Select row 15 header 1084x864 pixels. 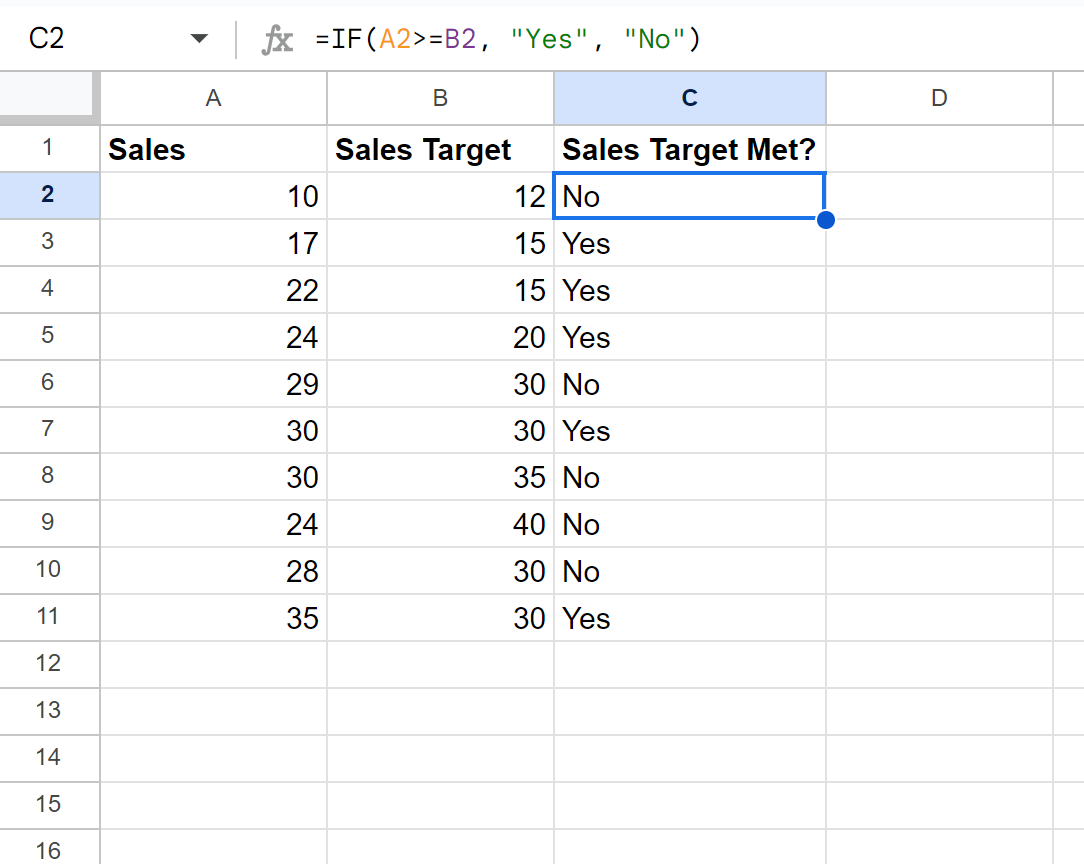coord(50,806)
